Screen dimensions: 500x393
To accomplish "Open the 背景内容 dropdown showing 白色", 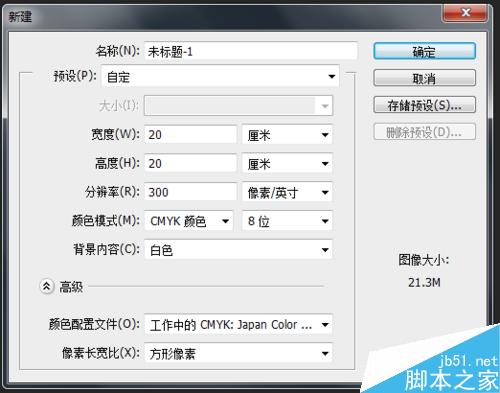I will pos(238,250).
